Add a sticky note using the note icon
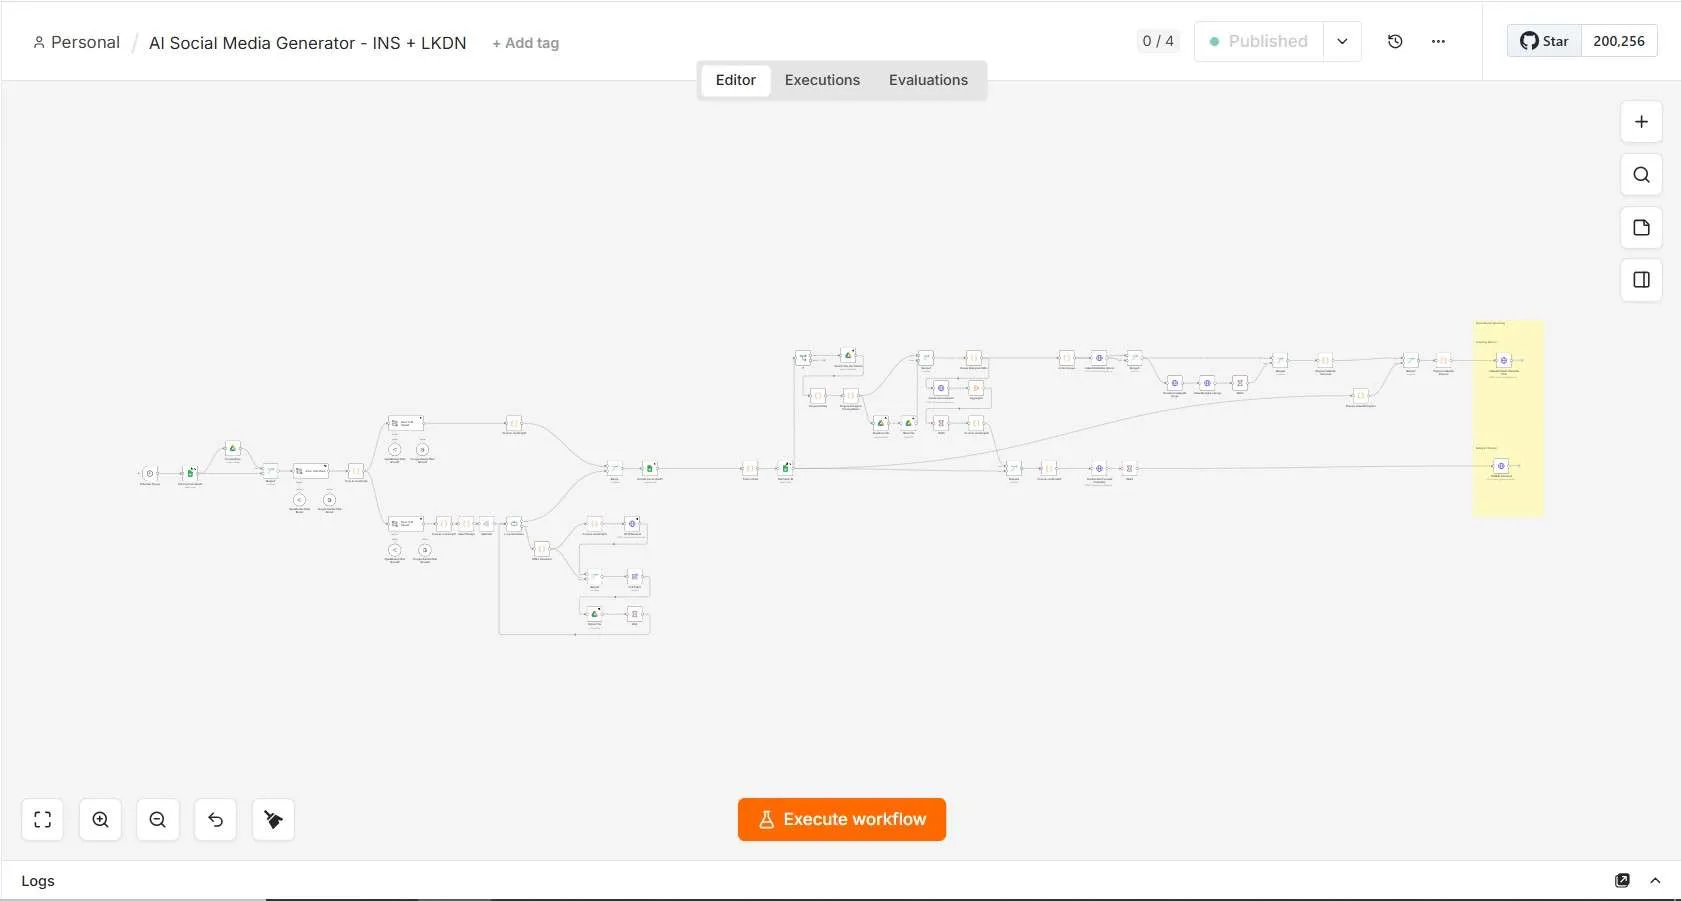This screenshot has height=901, width=1681. [1641, 228]
